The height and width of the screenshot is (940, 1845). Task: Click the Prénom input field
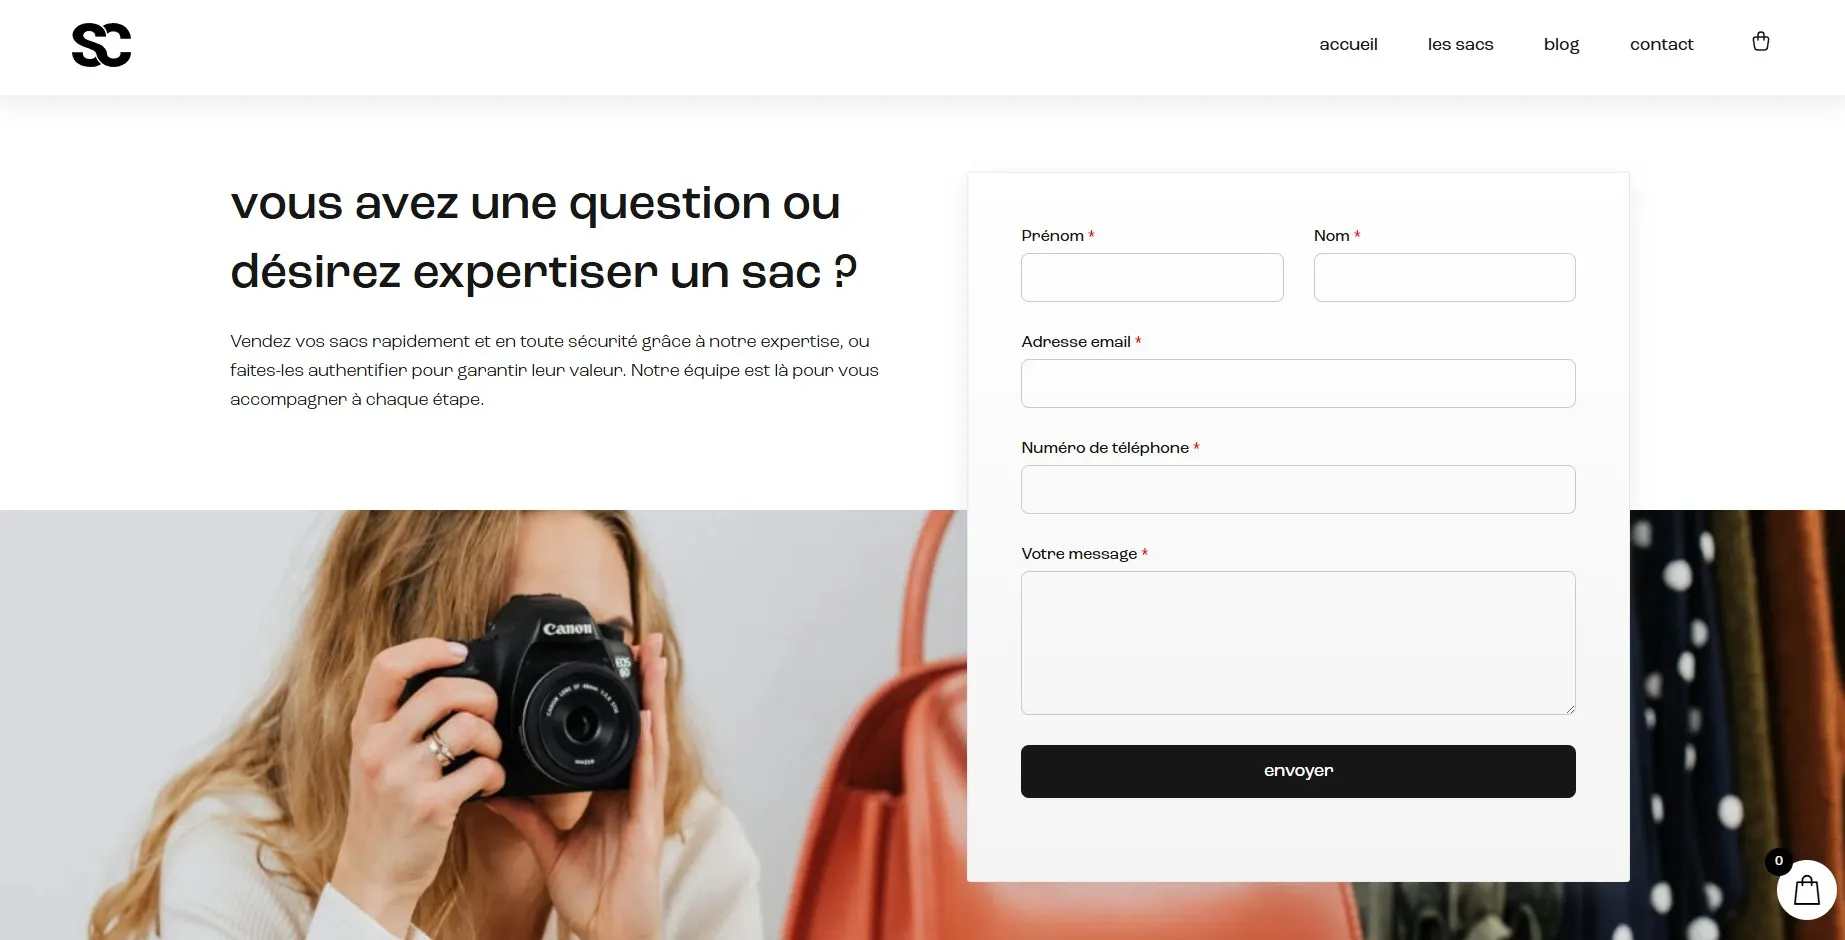tap(1152, 277)
